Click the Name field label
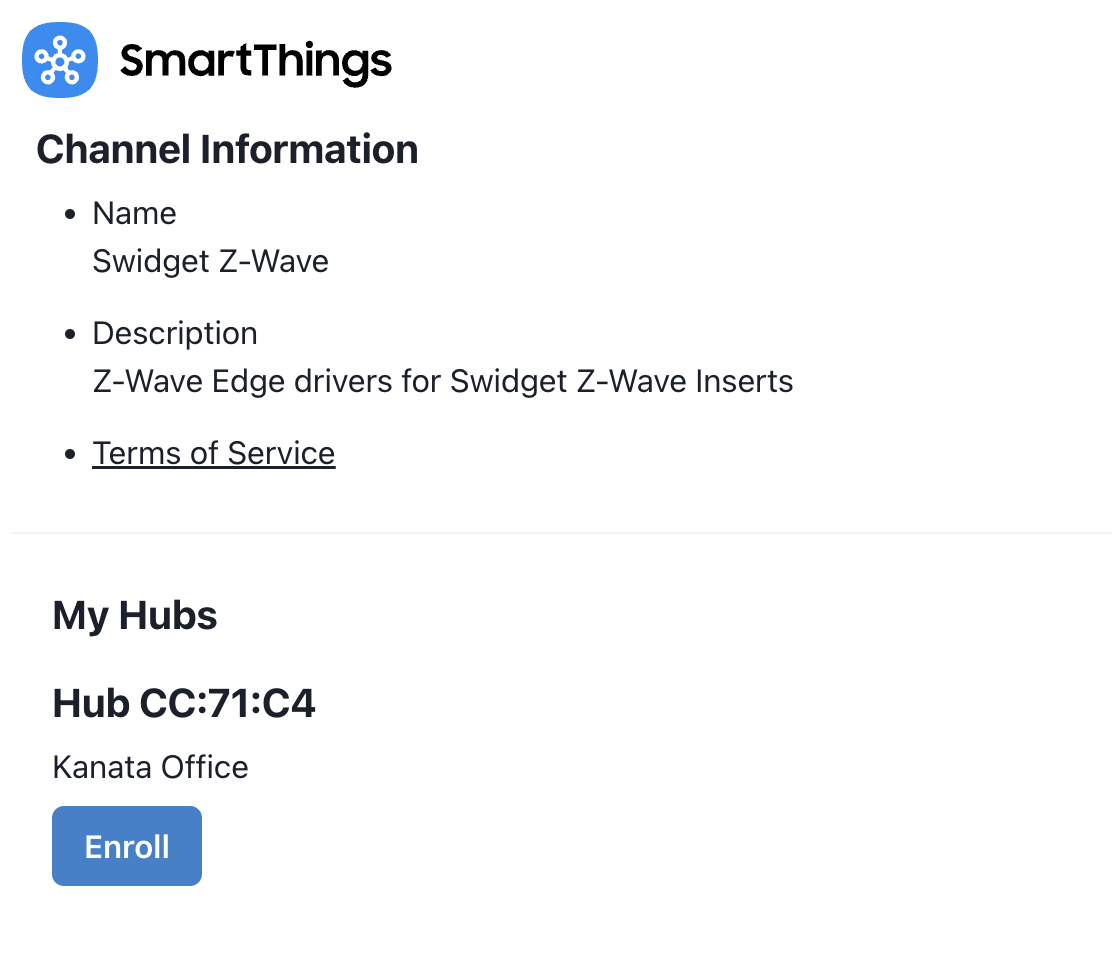The image size is (1112, 964). 134,214
